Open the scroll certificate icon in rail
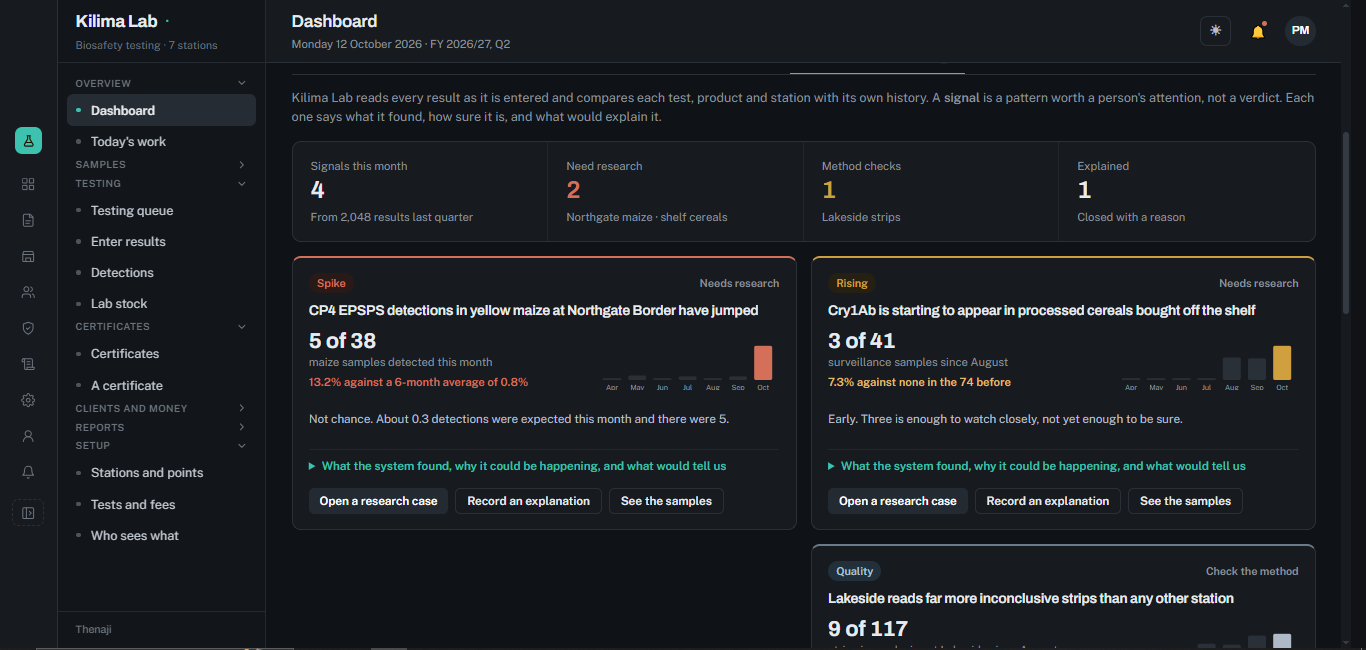The image size is (1366, 650). click(28, 364)
